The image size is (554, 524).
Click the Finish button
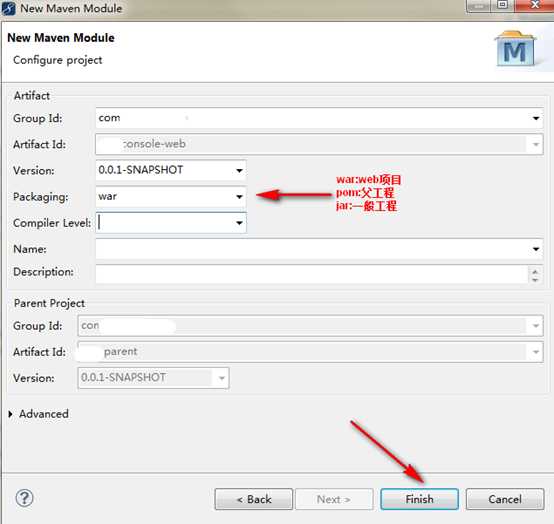(x=419, y=499)
